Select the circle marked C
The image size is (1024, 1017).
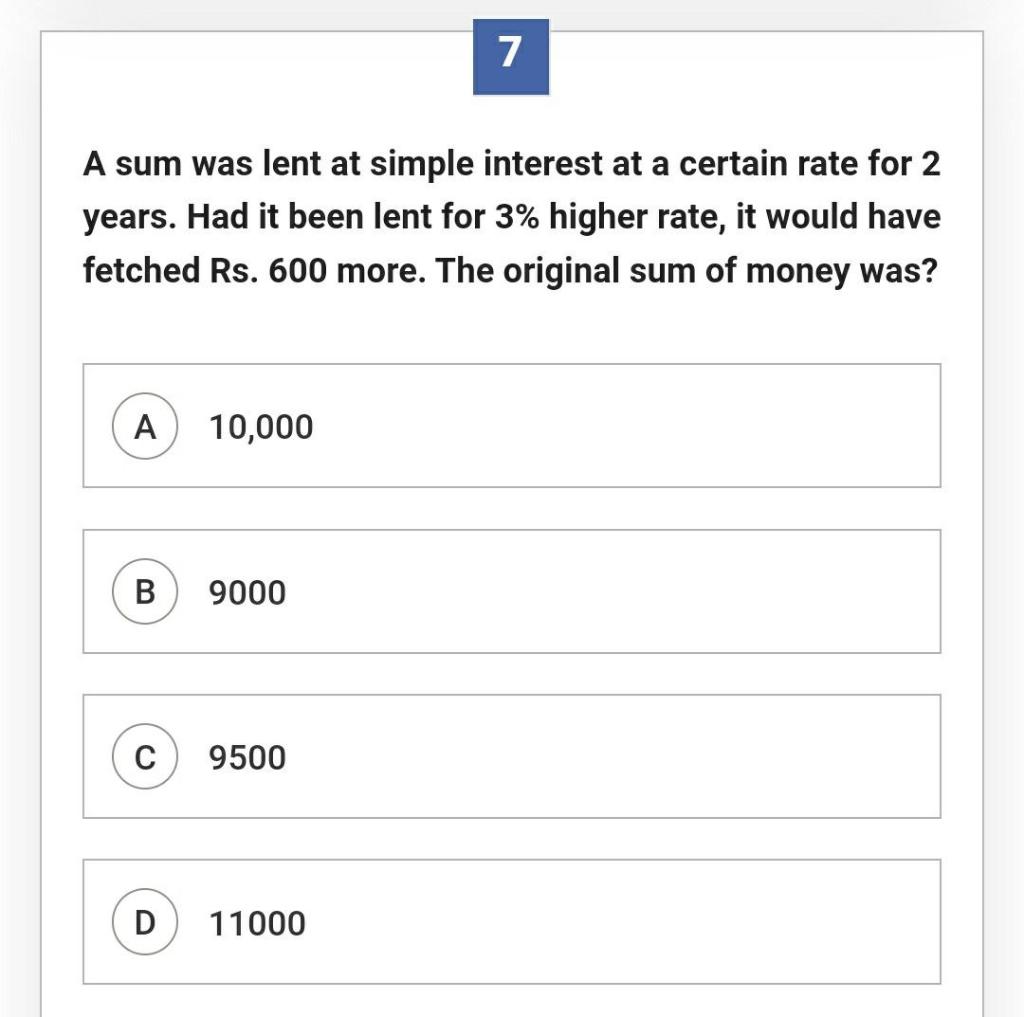[x=145, y=758]
